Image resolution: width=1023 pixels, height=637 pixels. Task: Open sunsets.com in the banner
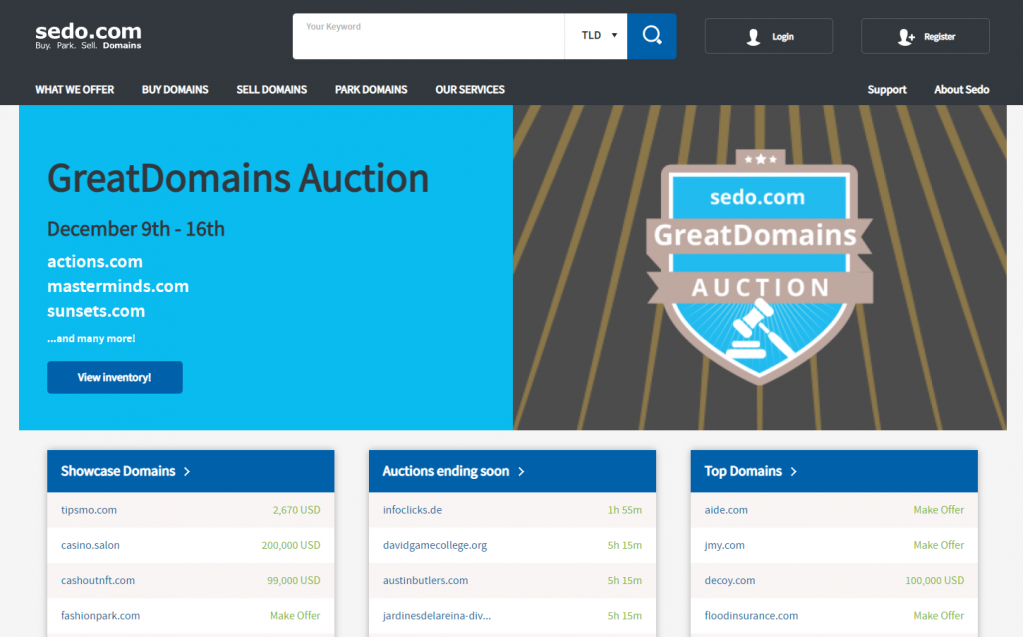pos(96,311)
